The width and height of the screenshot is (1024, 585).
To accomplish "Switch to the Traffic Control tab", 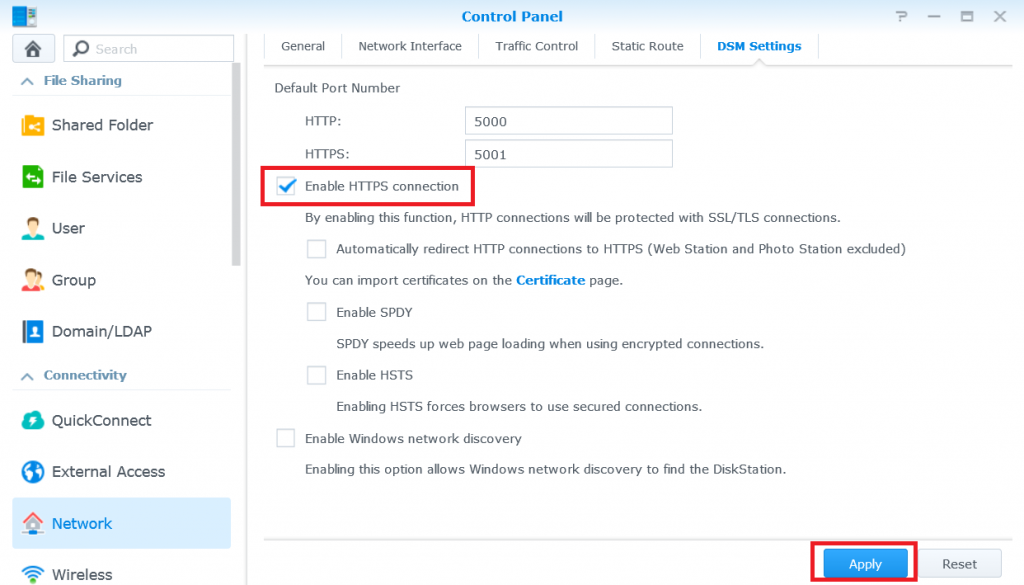I will pyautogui.click(x=537, y=46).
